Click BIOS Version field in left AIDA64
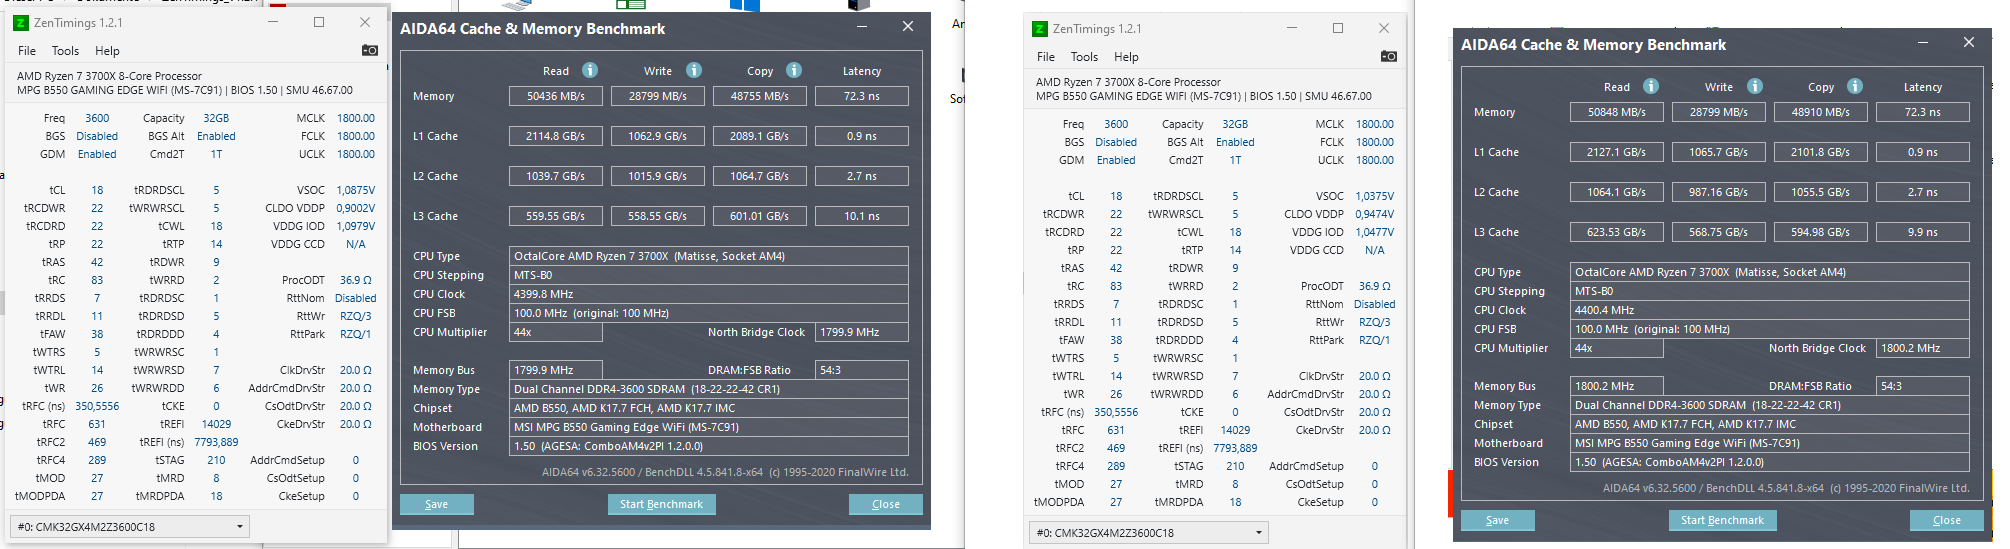This screenshot has width=2010, height=549. tap(709, 446)
